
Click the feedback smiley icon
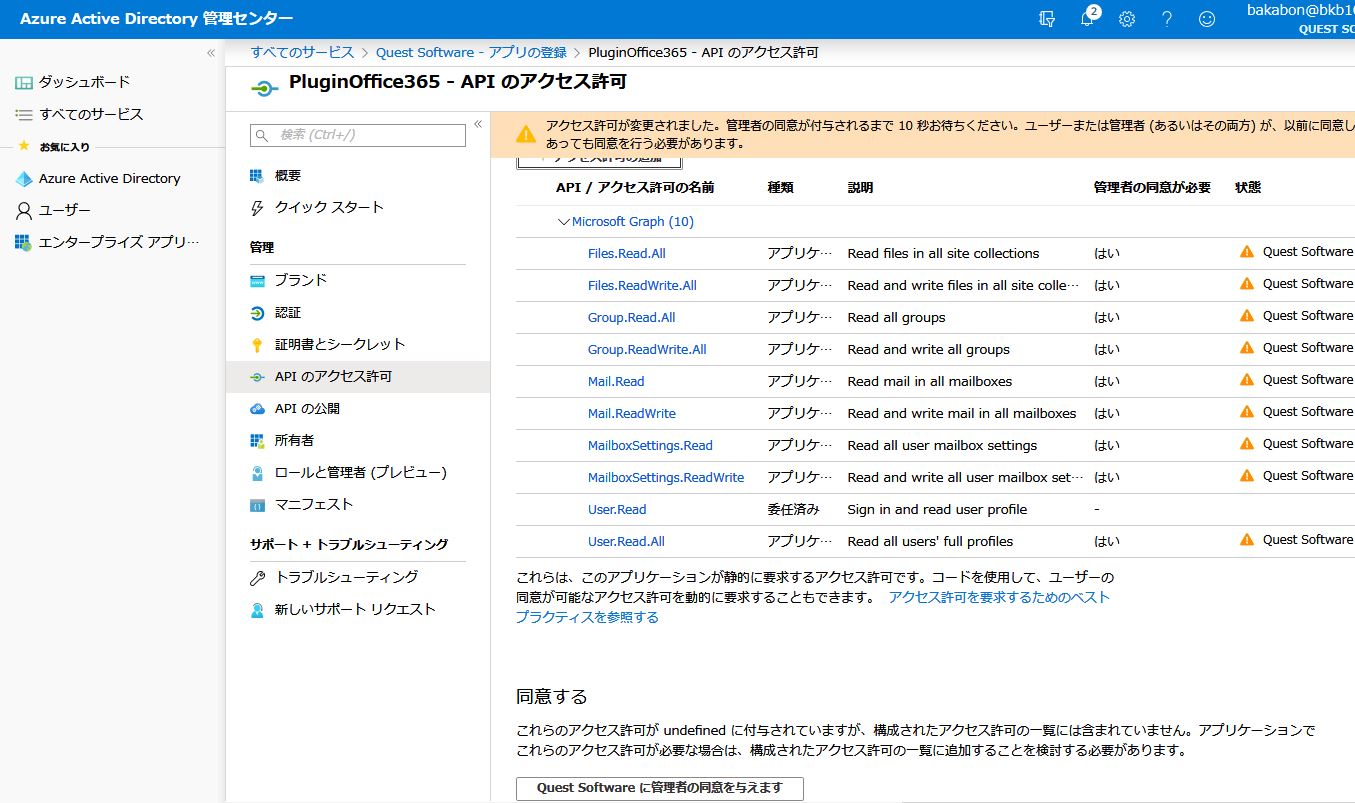click(x=1207, y=19)
